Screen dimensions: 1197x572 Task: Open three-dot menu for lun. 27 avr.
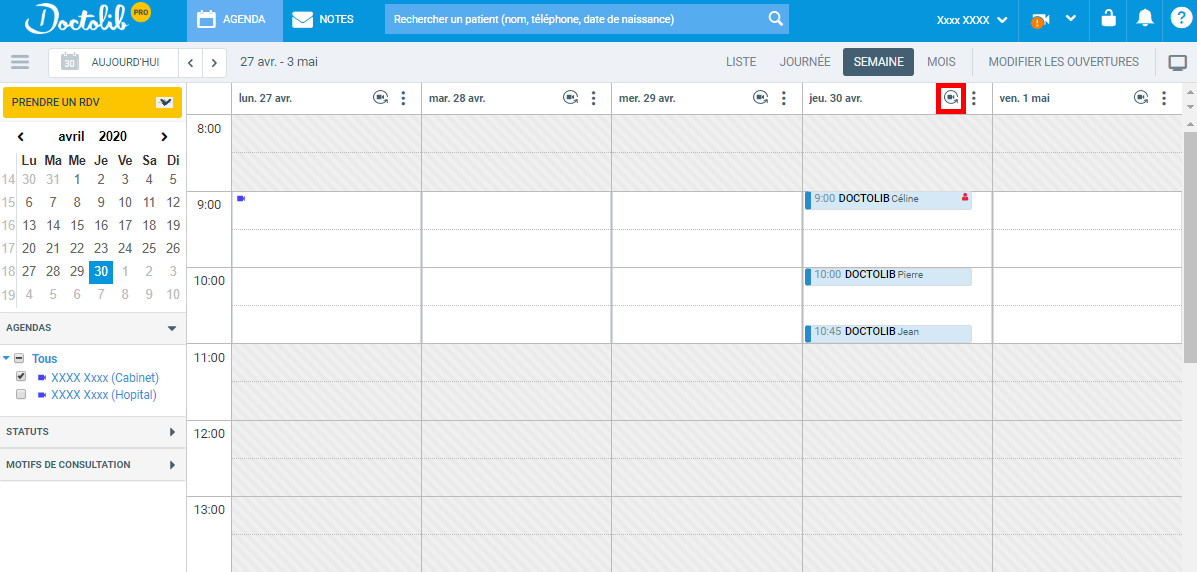(403, 98)
